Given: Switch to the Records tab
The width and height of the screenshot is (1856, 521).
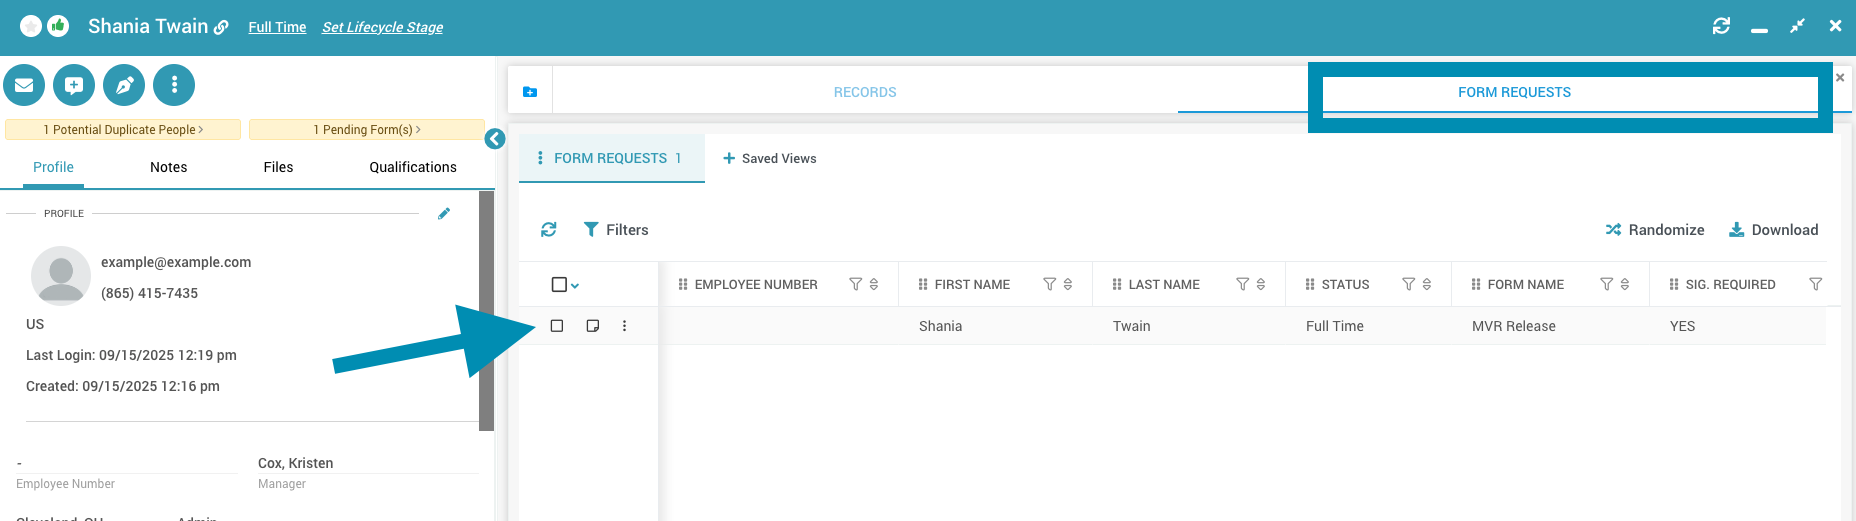Looking at the screenshot, I should (865, 92).
